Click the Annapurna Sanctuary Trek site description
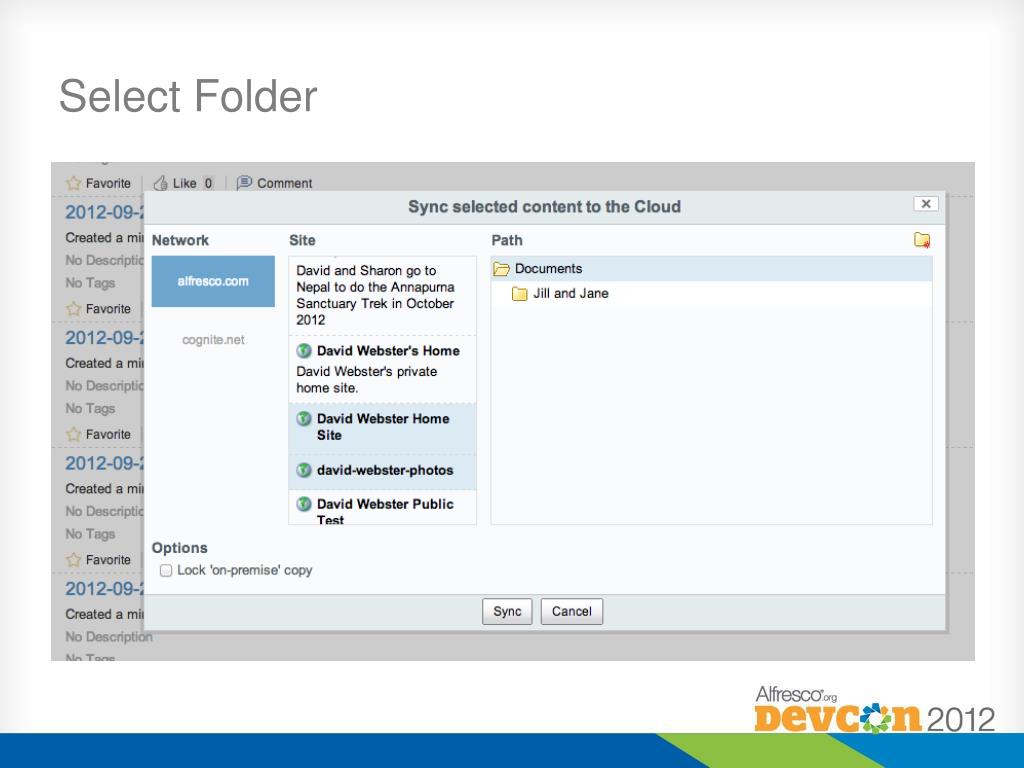The height and width of the screenshot is (768, 1024). click(x=376, y=295)
